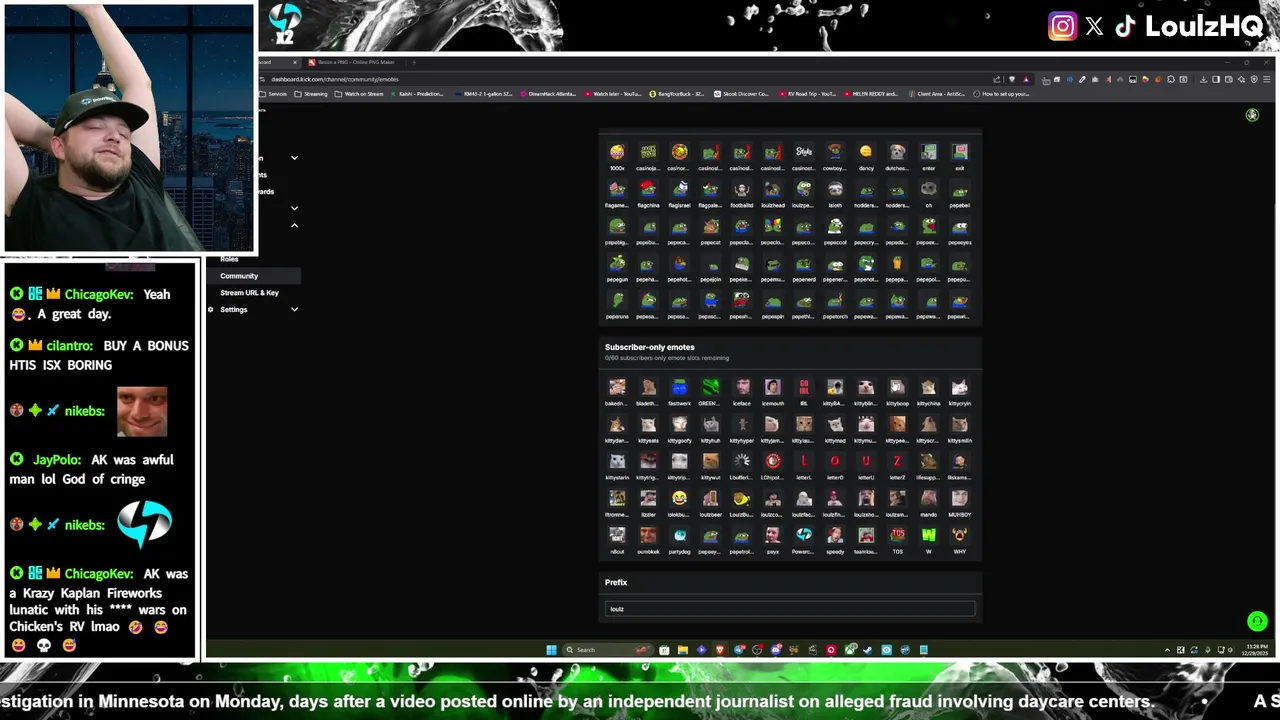This screenshot has height=720, width=1280.
Task: Open the Client Area bookmark
Action: tap(939, 94)
